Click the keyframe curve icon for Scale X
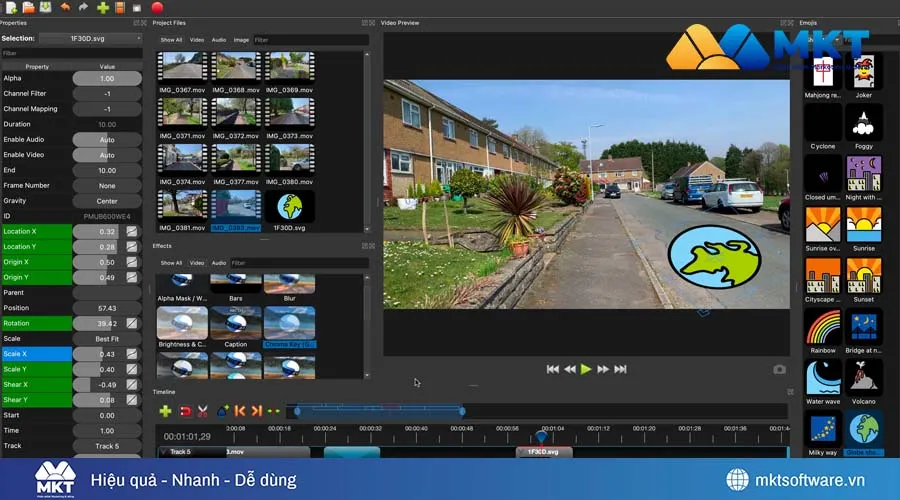Screen dimensions: 900x500 tap(131, 354)
